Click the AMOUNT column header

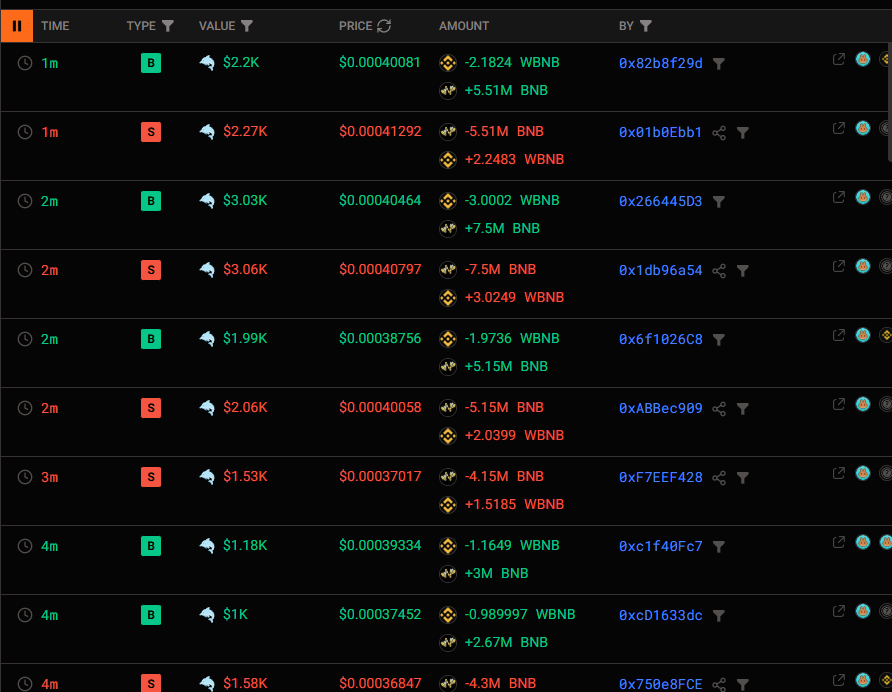point(464,26)
